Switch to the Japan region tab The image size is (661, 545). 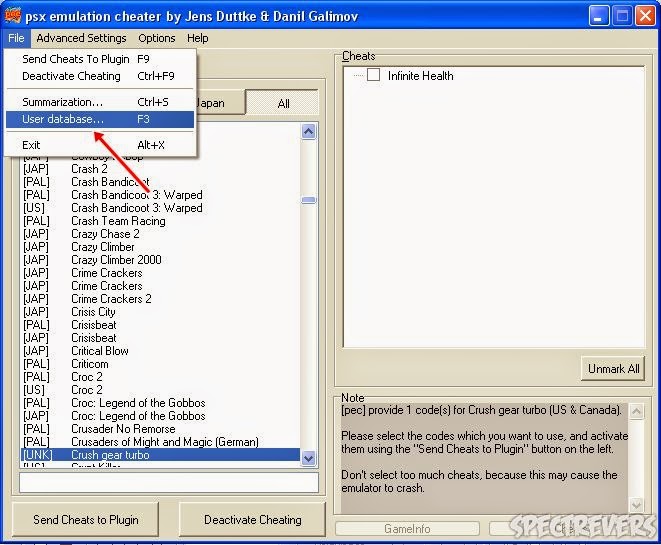click(x=220, y=103)
